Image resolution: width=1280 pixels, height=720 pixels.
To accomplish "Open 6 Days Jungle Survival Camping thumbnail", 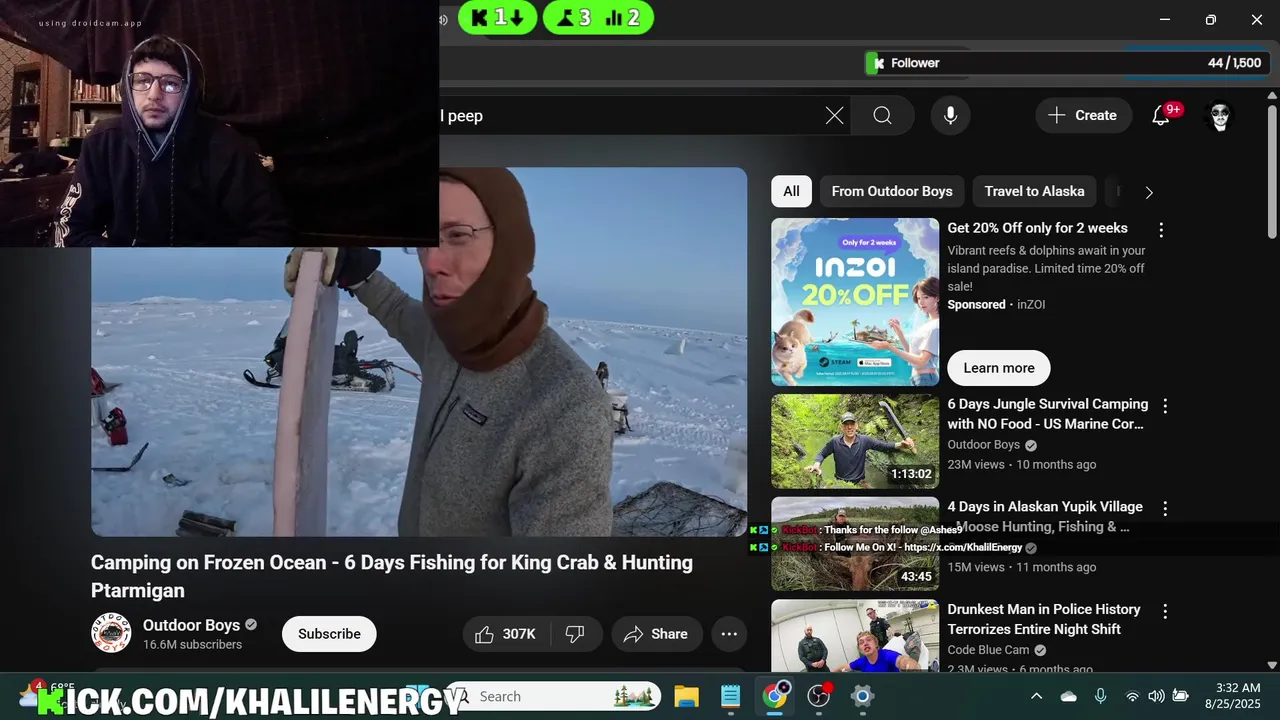I will [855, 441].
